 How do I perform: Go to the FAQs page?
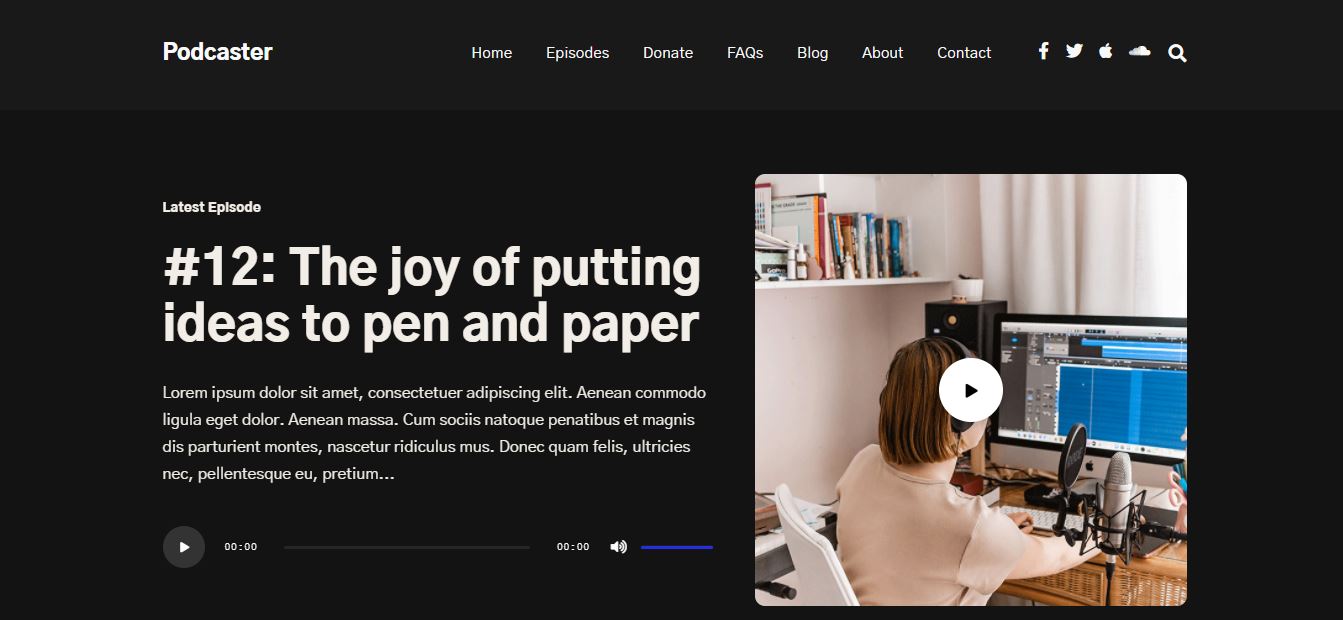[745, 53]
